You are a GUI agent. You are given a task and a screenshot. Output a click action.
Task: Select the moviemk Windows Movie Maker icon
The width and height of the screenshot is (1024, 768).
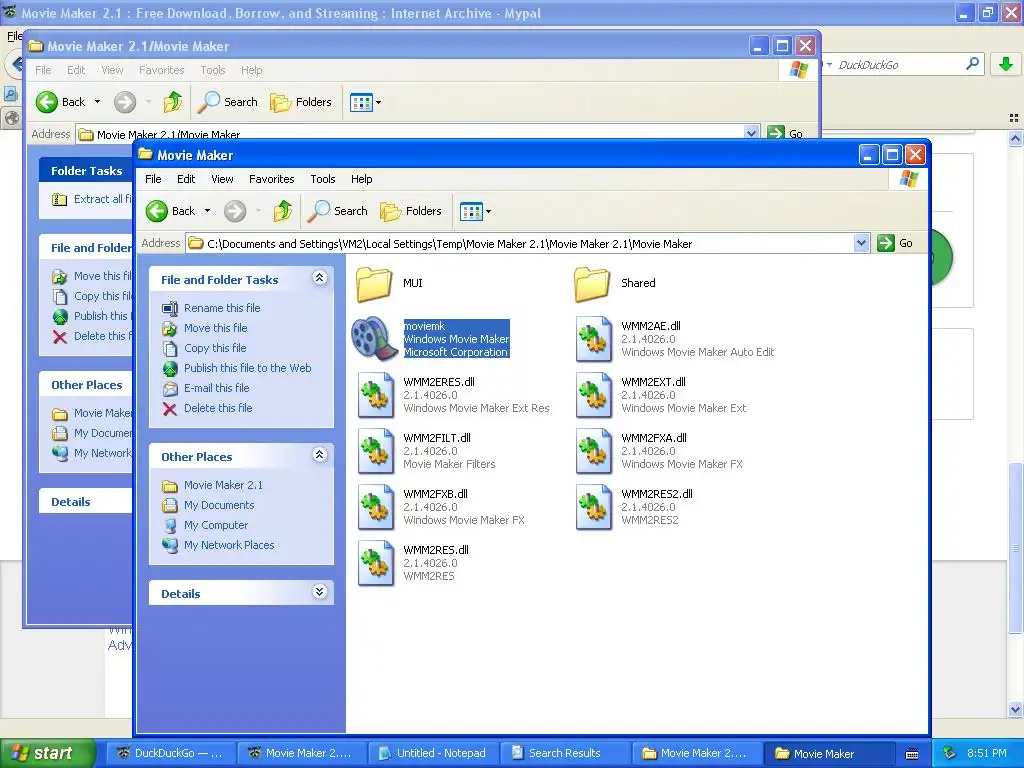374,338
